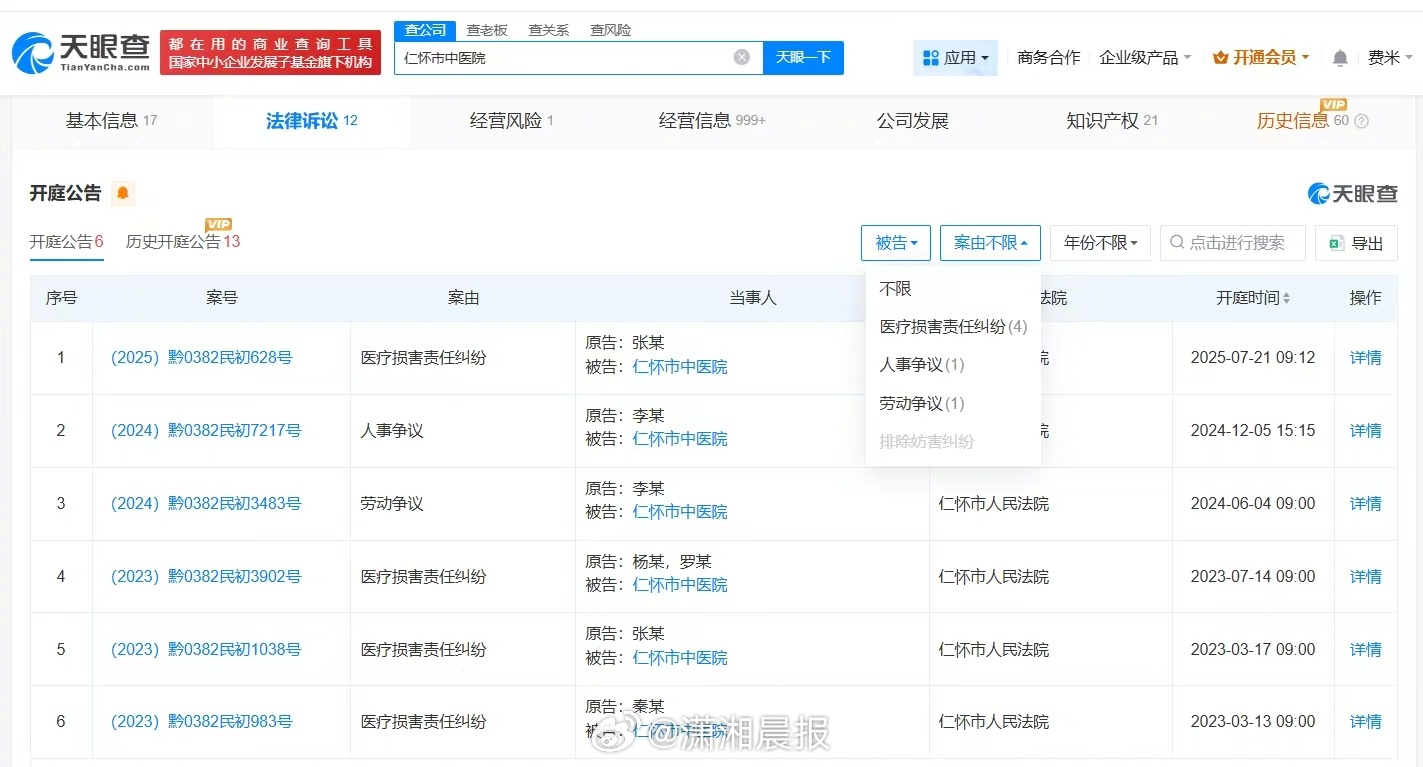Open the 被告 filter dropdown
Image resolution: width=1423 pixels, height=767 pixels.
click(896, 243)
